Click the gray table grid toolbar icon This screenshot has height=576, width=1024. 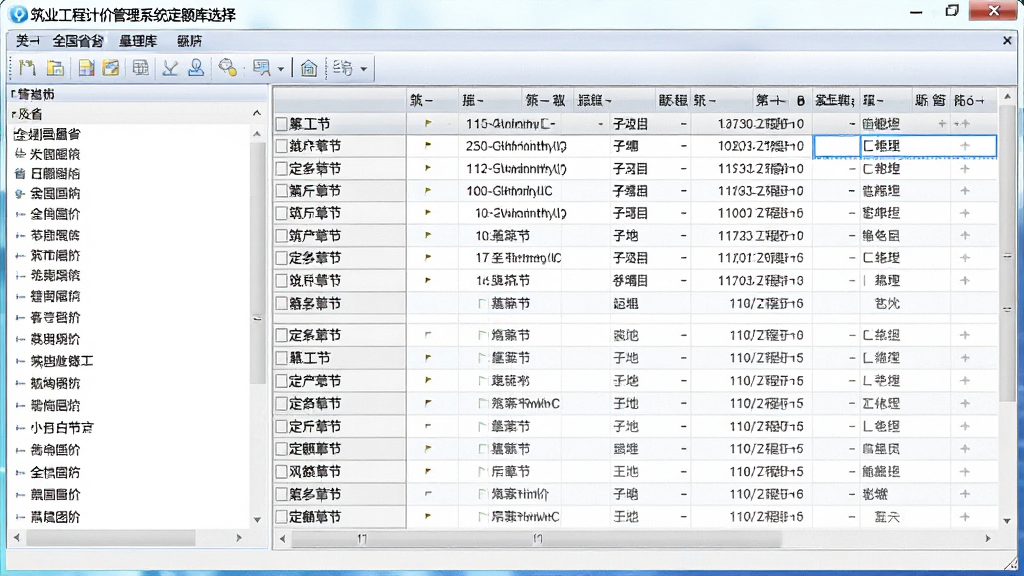(x=140, y=68)
